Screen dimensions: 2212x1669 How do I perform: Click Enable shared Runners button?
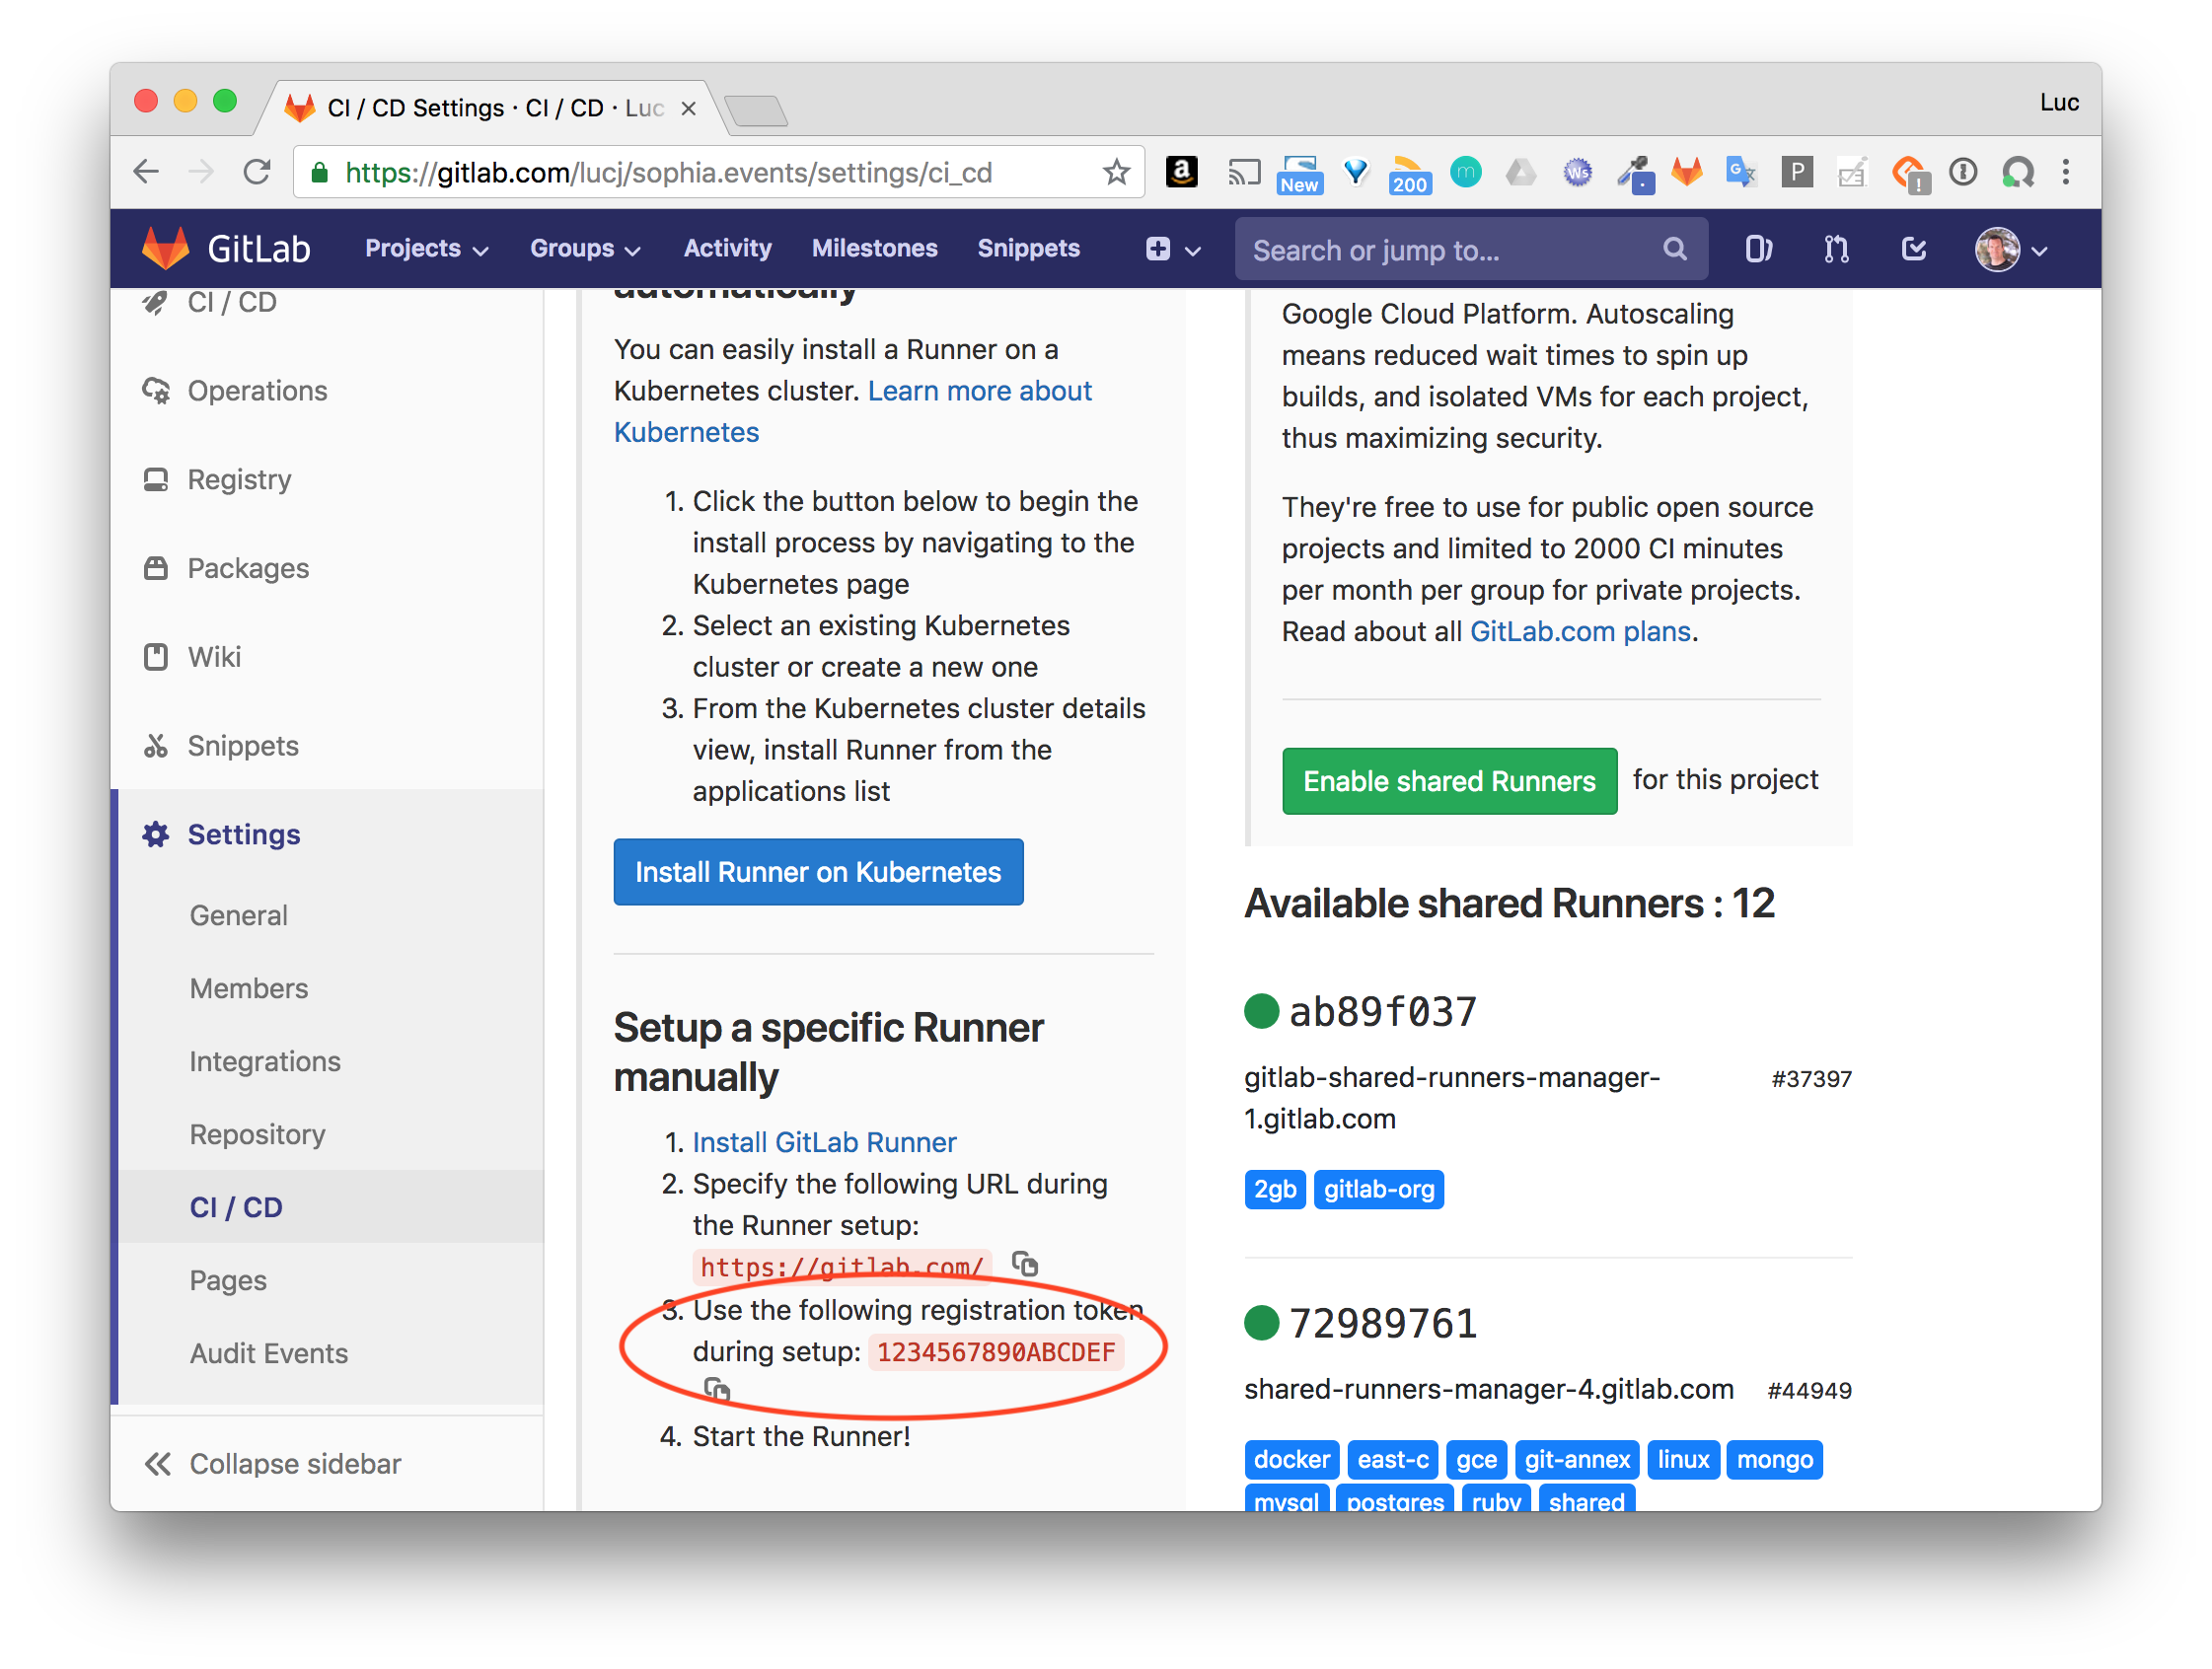click(1448, 781)
